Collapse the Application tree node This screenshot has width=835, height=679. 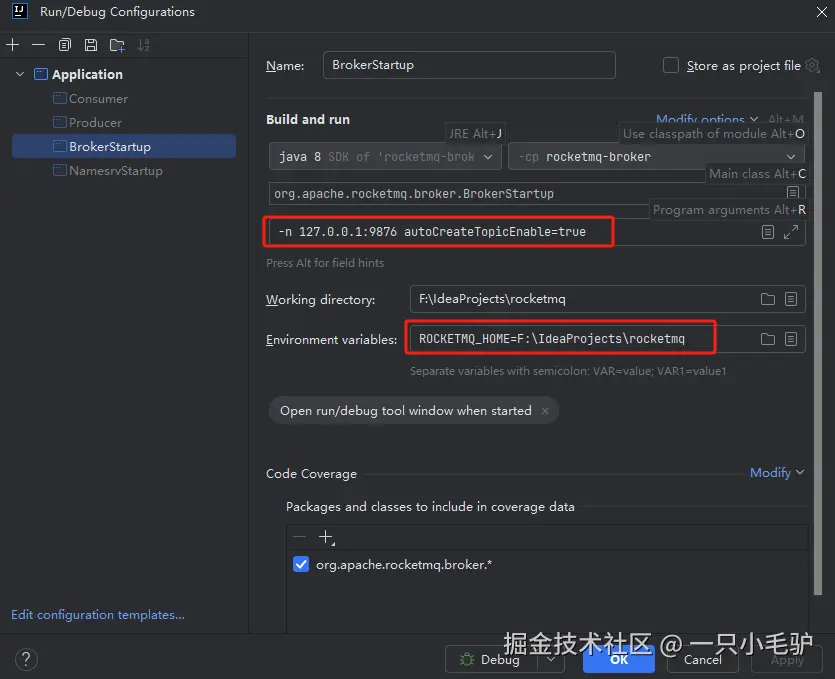[20, 74]
